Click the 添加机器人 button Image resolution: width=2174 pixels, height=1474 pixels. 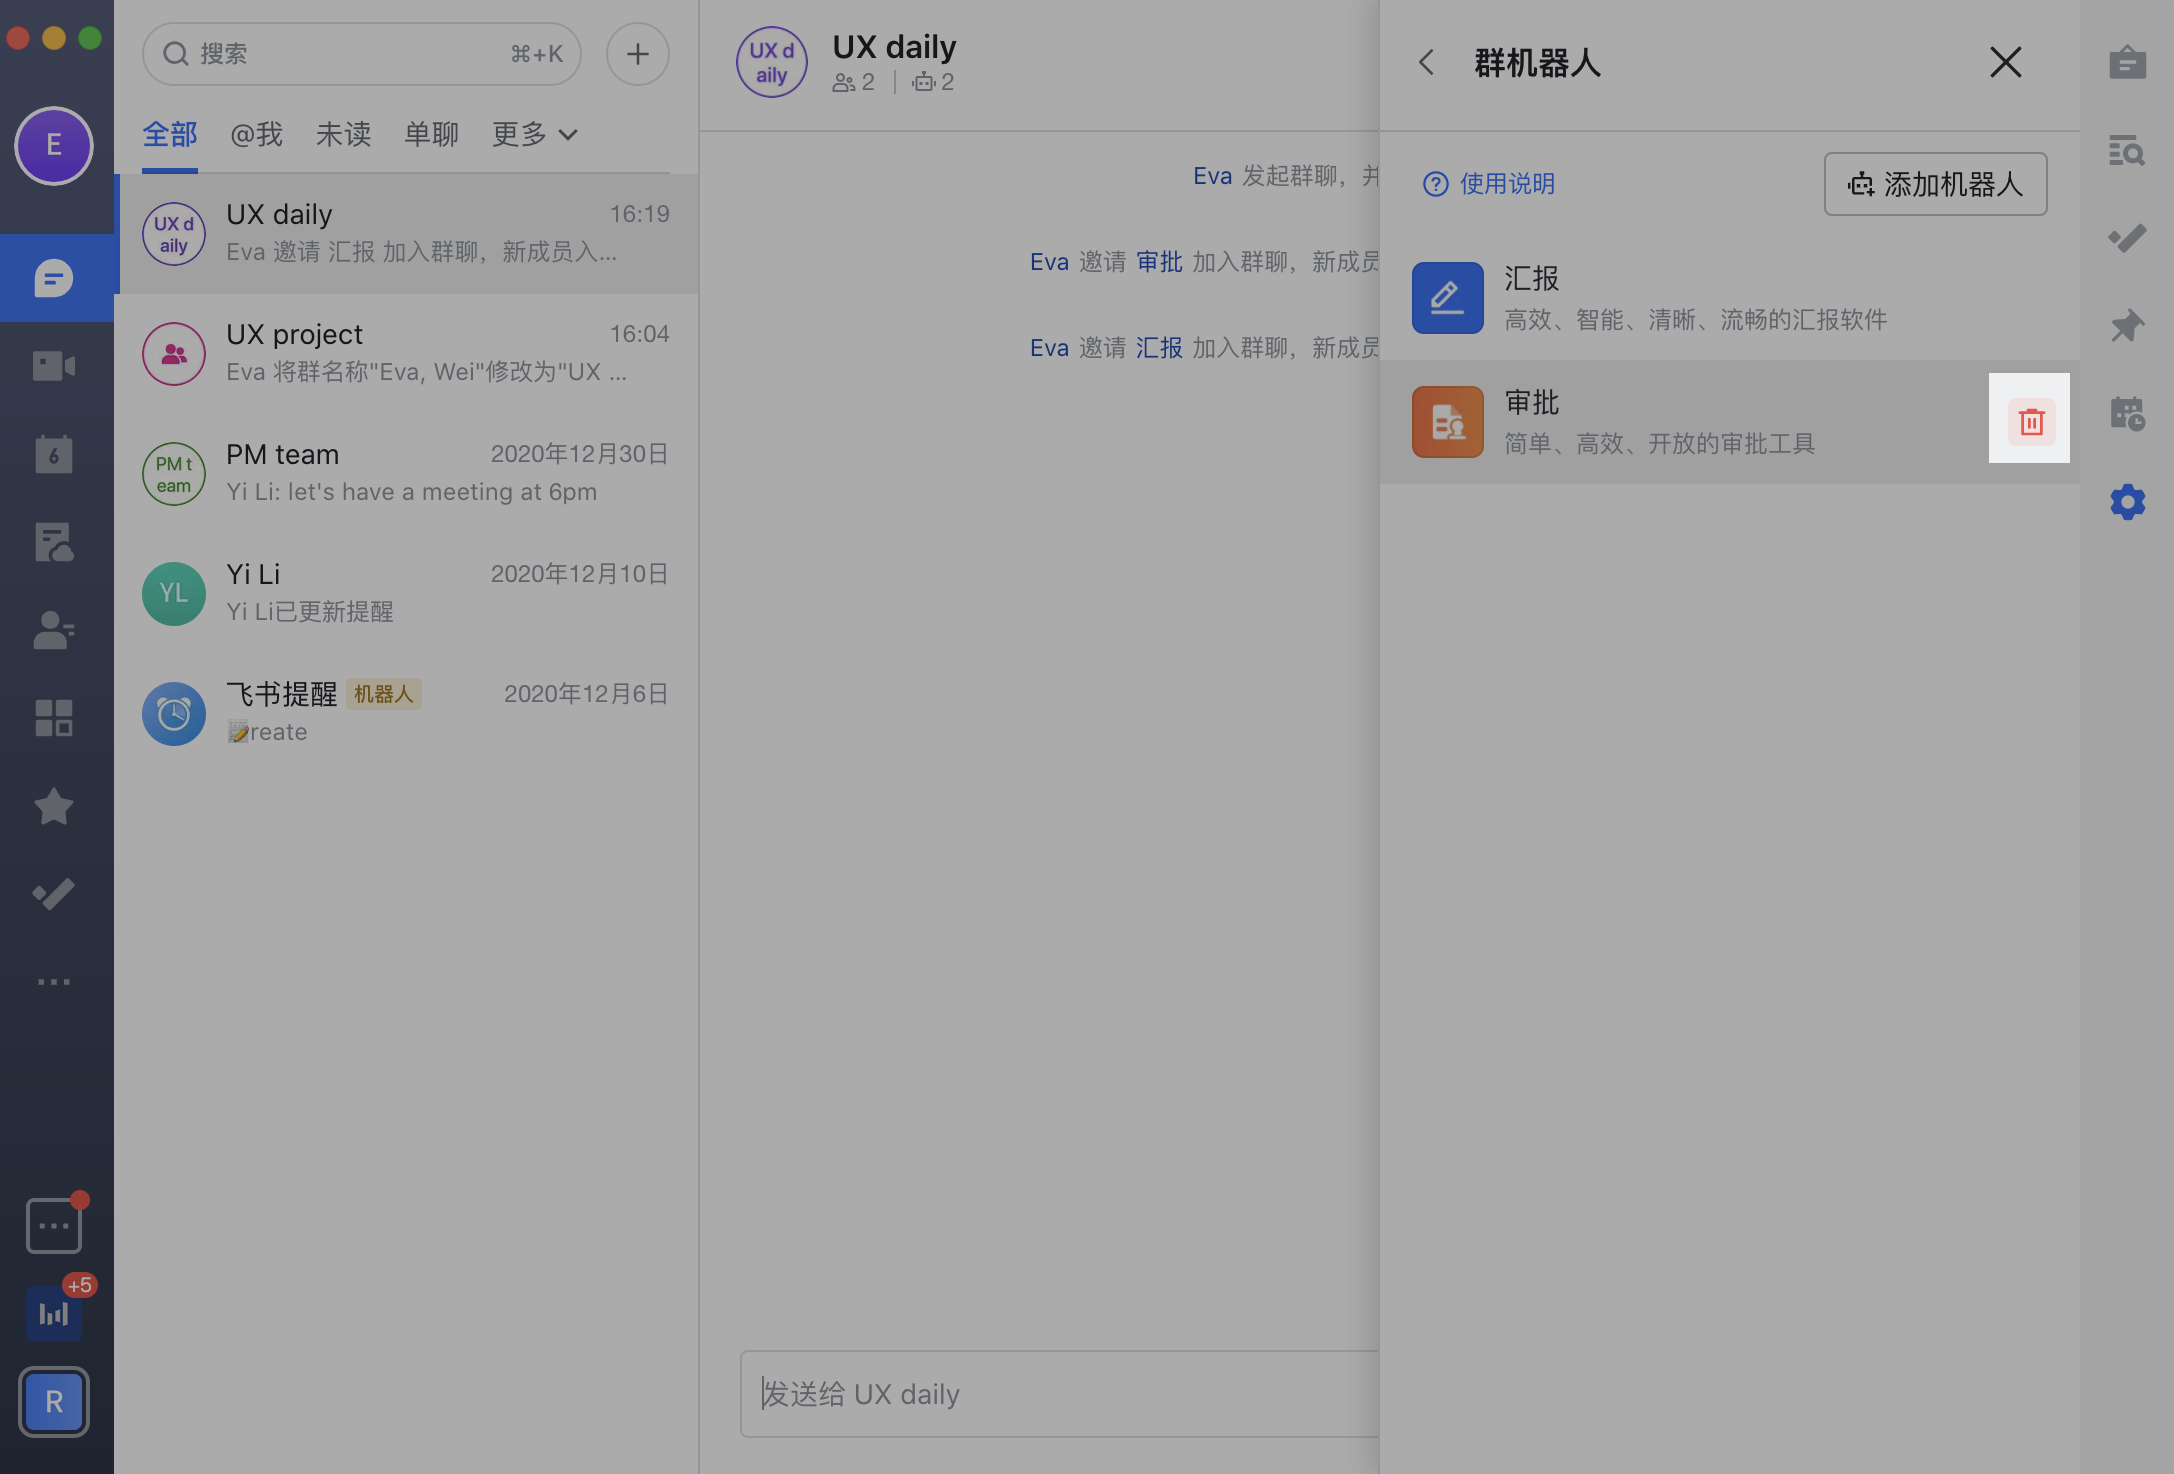click(1935, 184)
